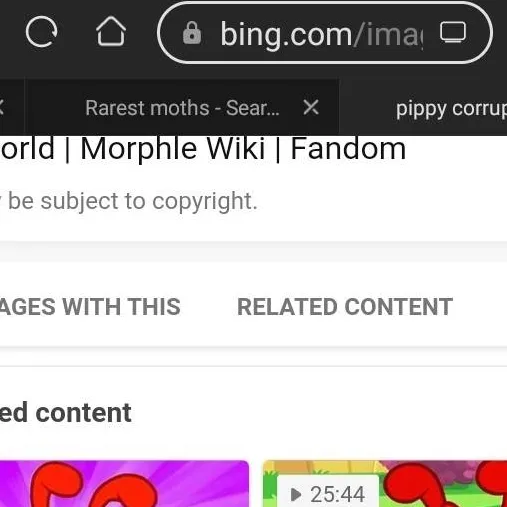The width and height of the screenshot is (507, 507).
Task: Open the green background video thumbnail
Action: (x=385, y=484)
